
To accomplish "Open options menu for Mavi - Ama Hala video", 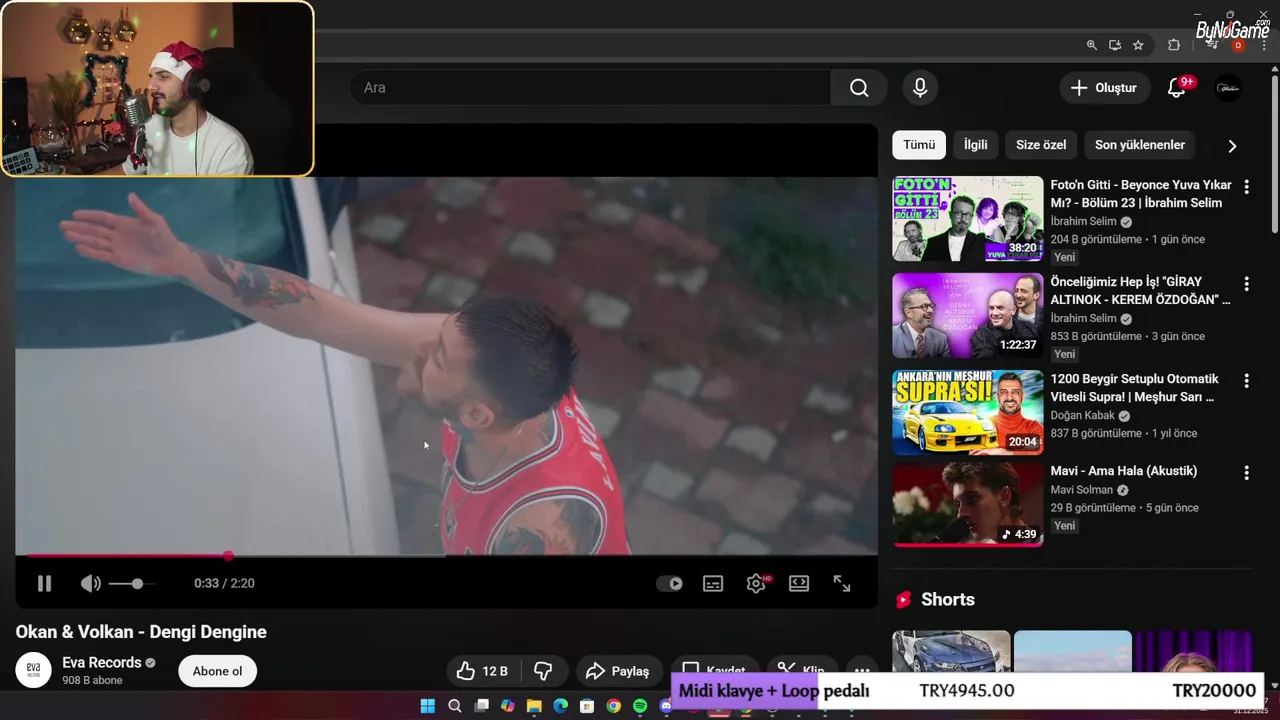I will [1246, 473].
